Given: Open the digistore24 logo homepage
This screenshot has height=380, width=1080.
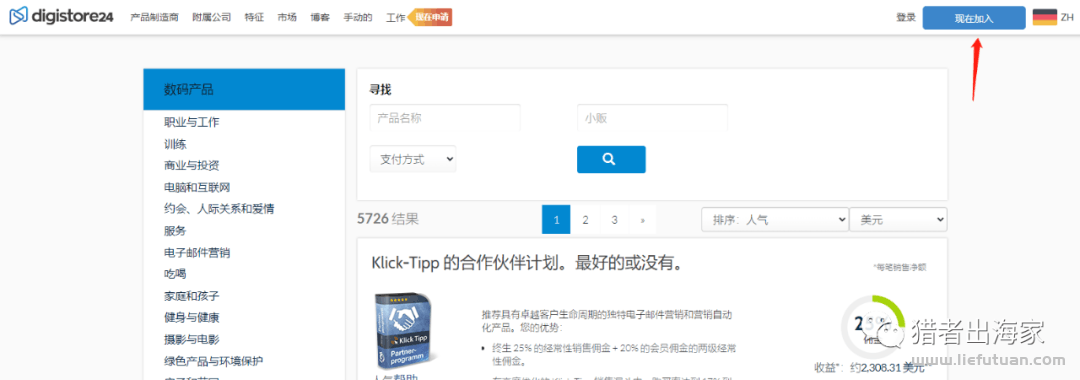Looking at the screenshot, I should coord(61,17).
